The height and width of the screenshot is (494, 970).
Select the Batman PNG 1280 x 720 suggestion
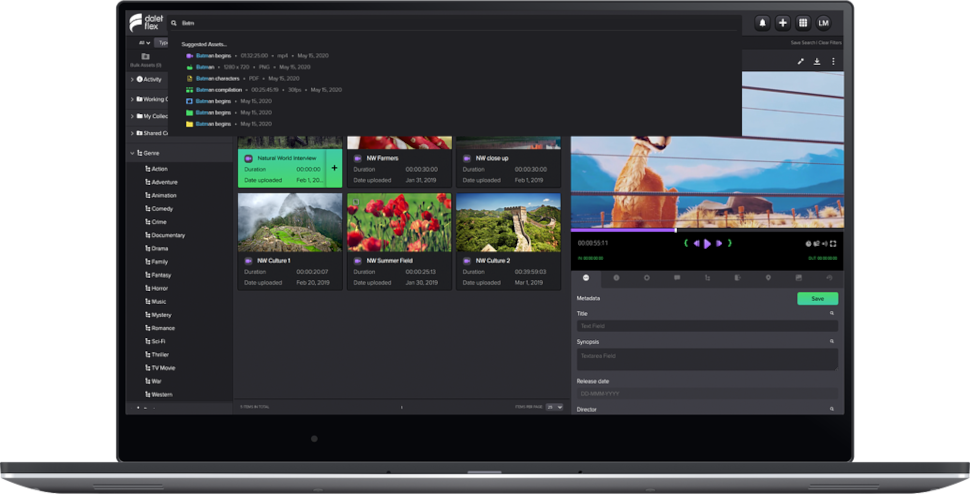tap(248, 67)
